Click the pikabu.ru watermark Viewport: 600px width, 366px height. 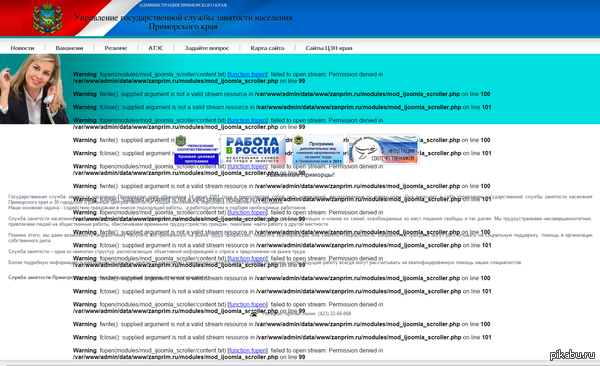tap(572, 355)
